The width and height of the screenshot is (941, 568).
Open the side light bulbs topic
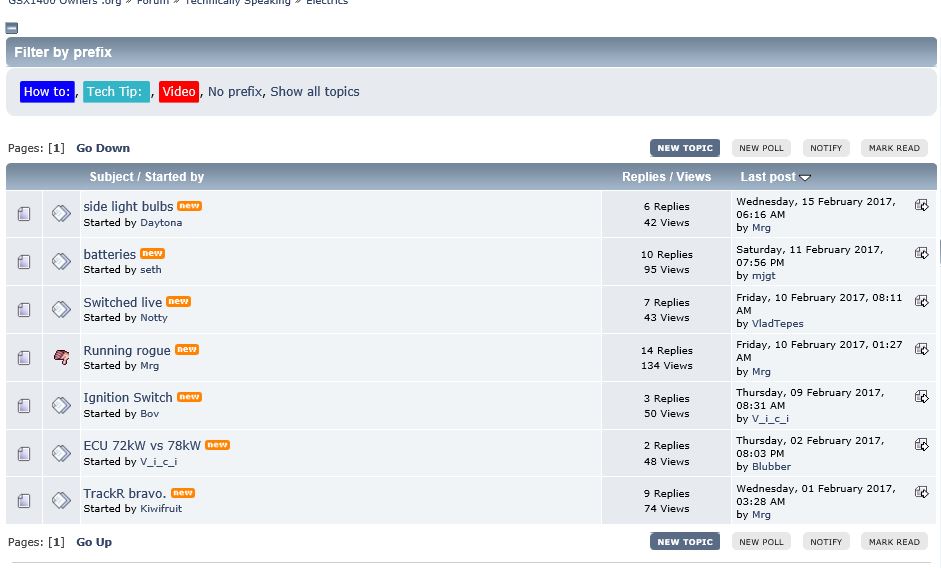tap(128, 207)
